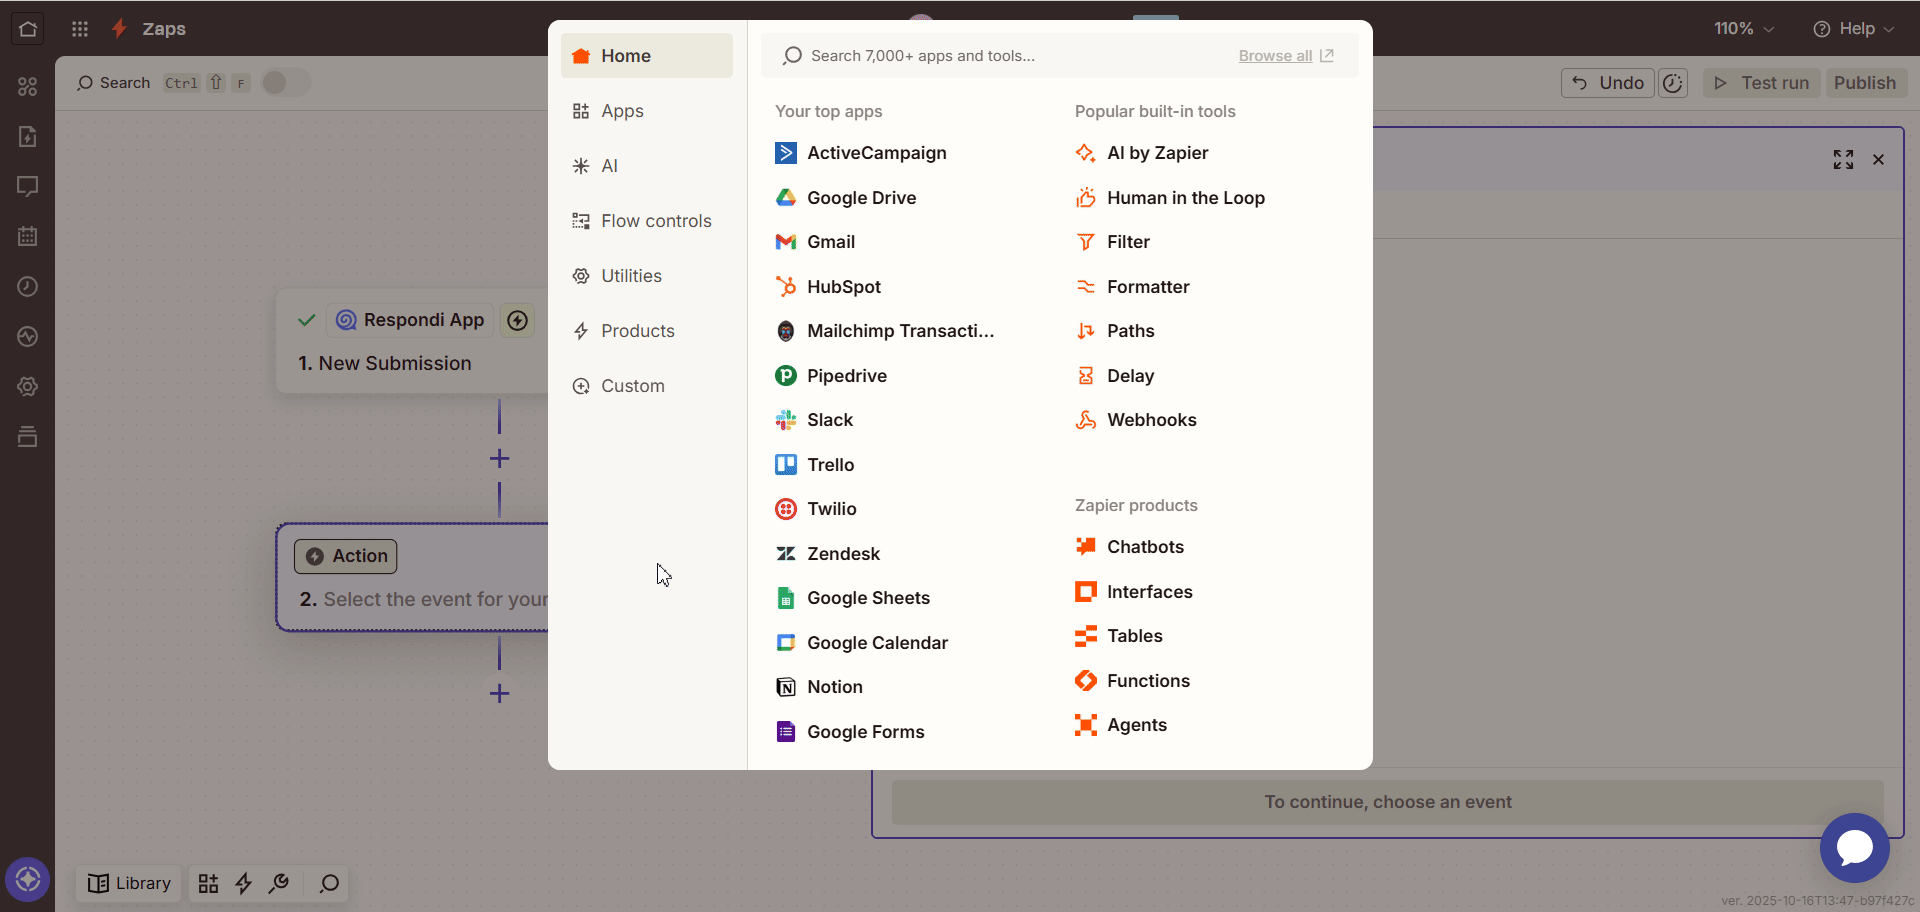Select AI by Zapier tool
The width and height of the screenshot is (1920, 912).
[1142, 153]
